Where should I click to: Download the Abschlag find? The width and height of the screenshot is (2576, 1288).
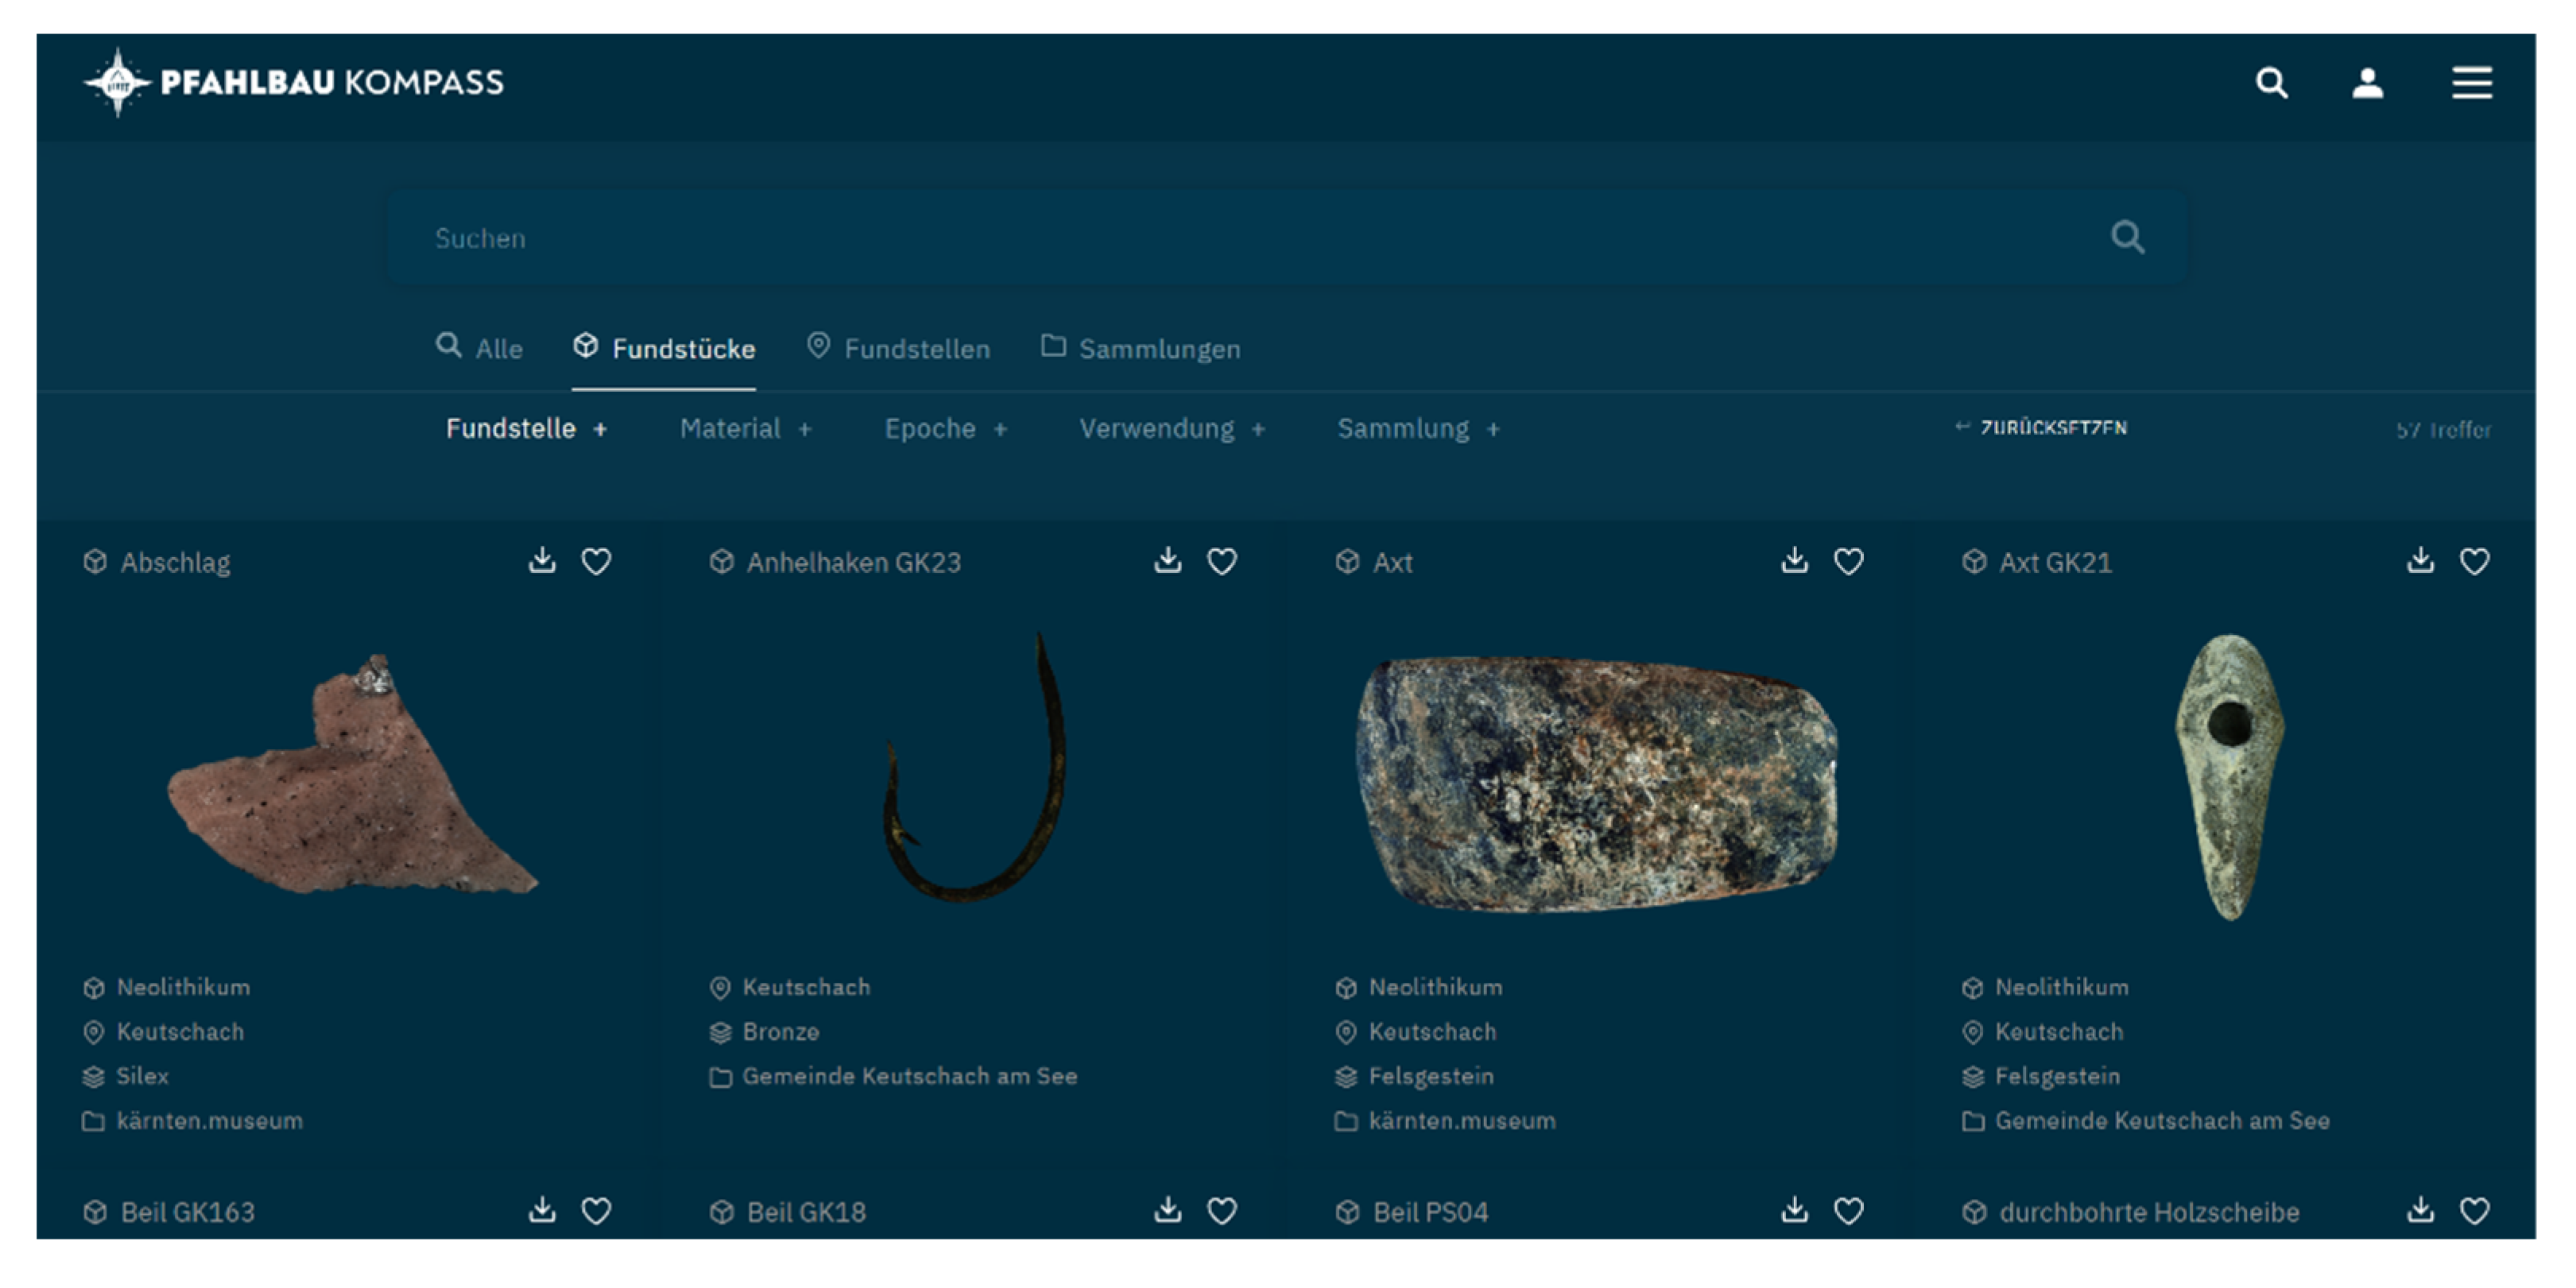point(542,560)
